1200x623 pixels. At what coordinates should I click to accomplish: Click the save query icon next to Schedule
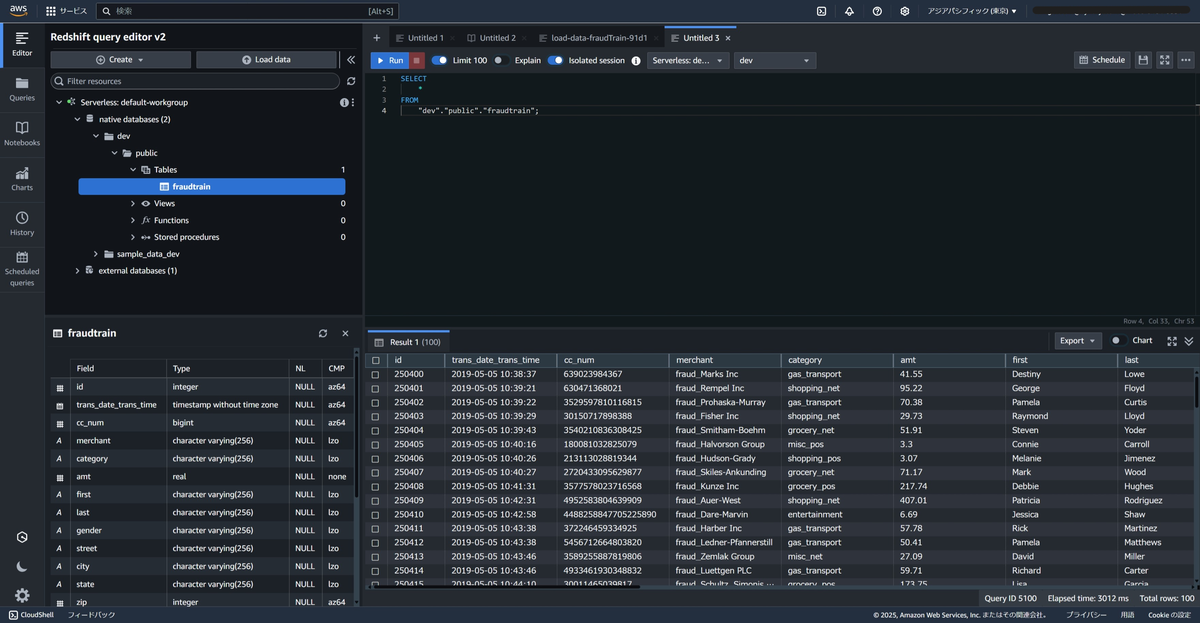tap(1143, 60)
